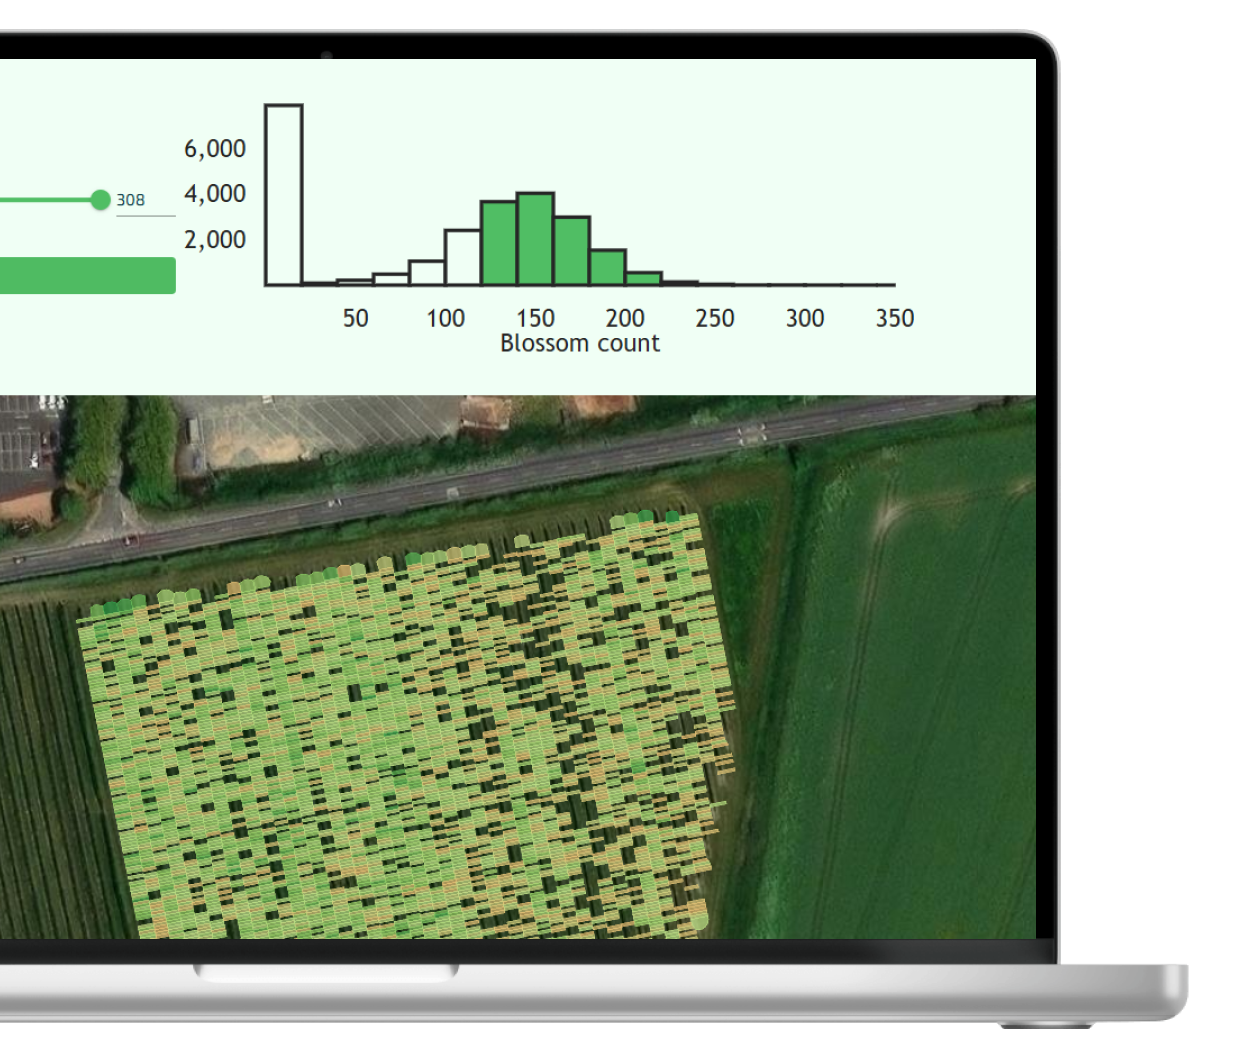Screen dimensions: 1237x1052
Task: Click the red-roofed building near the road
Action: (486, 412)
